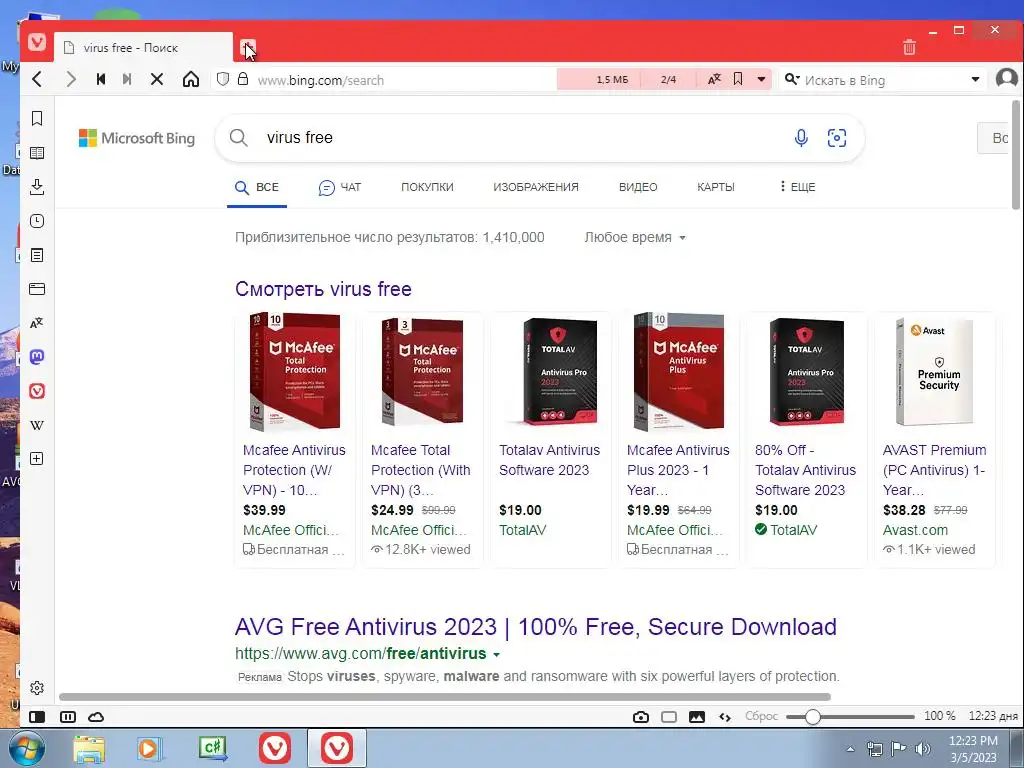Capture page with camera icon
This screenshot has width=1024, height=768.
coord(641,717)
